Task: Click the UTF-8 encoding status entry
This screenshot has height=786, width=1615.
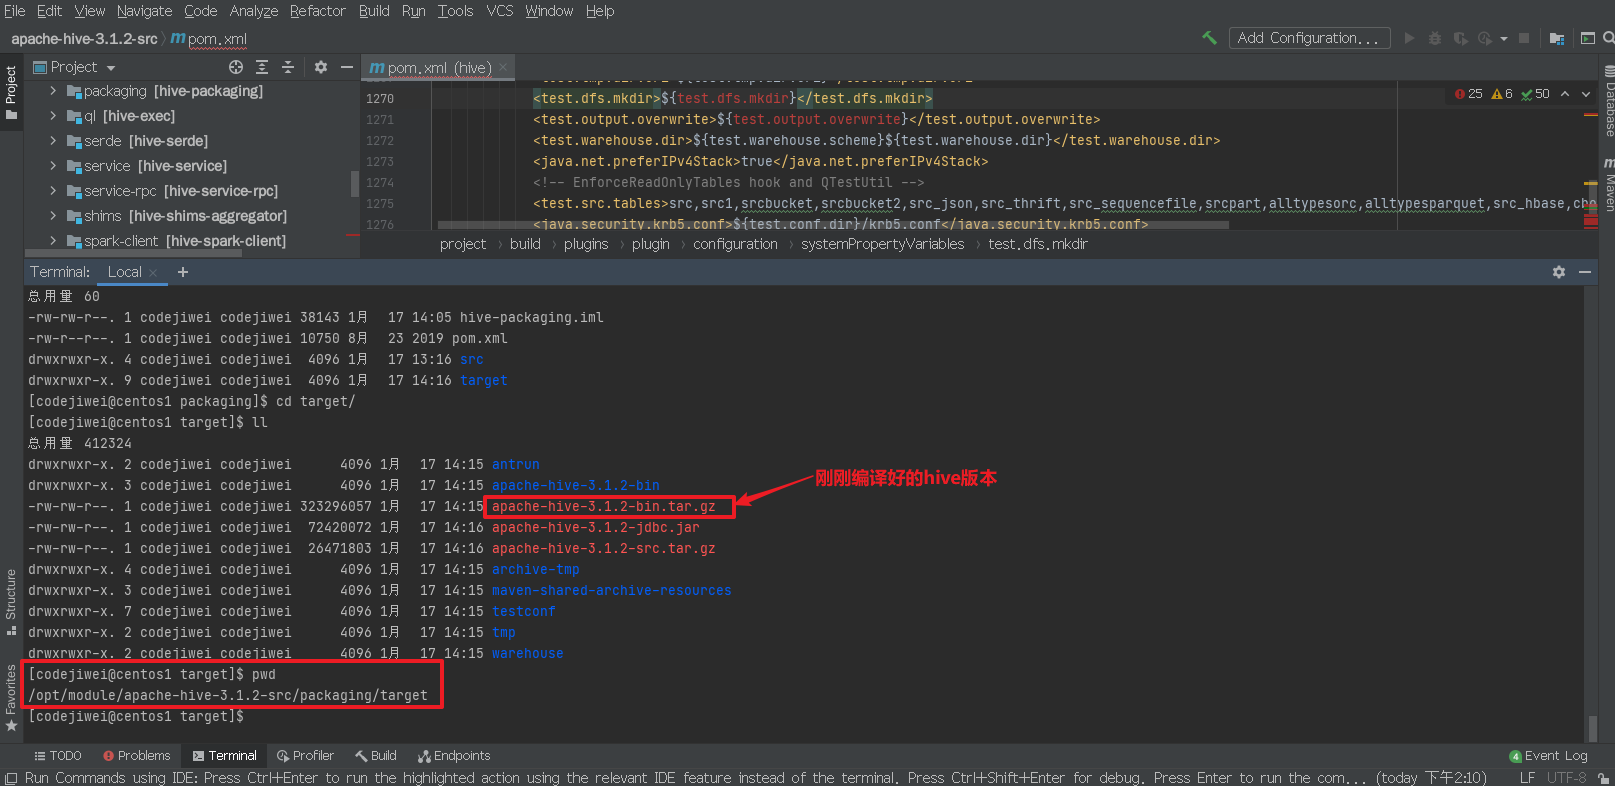Action: (x=1566, y=778)
